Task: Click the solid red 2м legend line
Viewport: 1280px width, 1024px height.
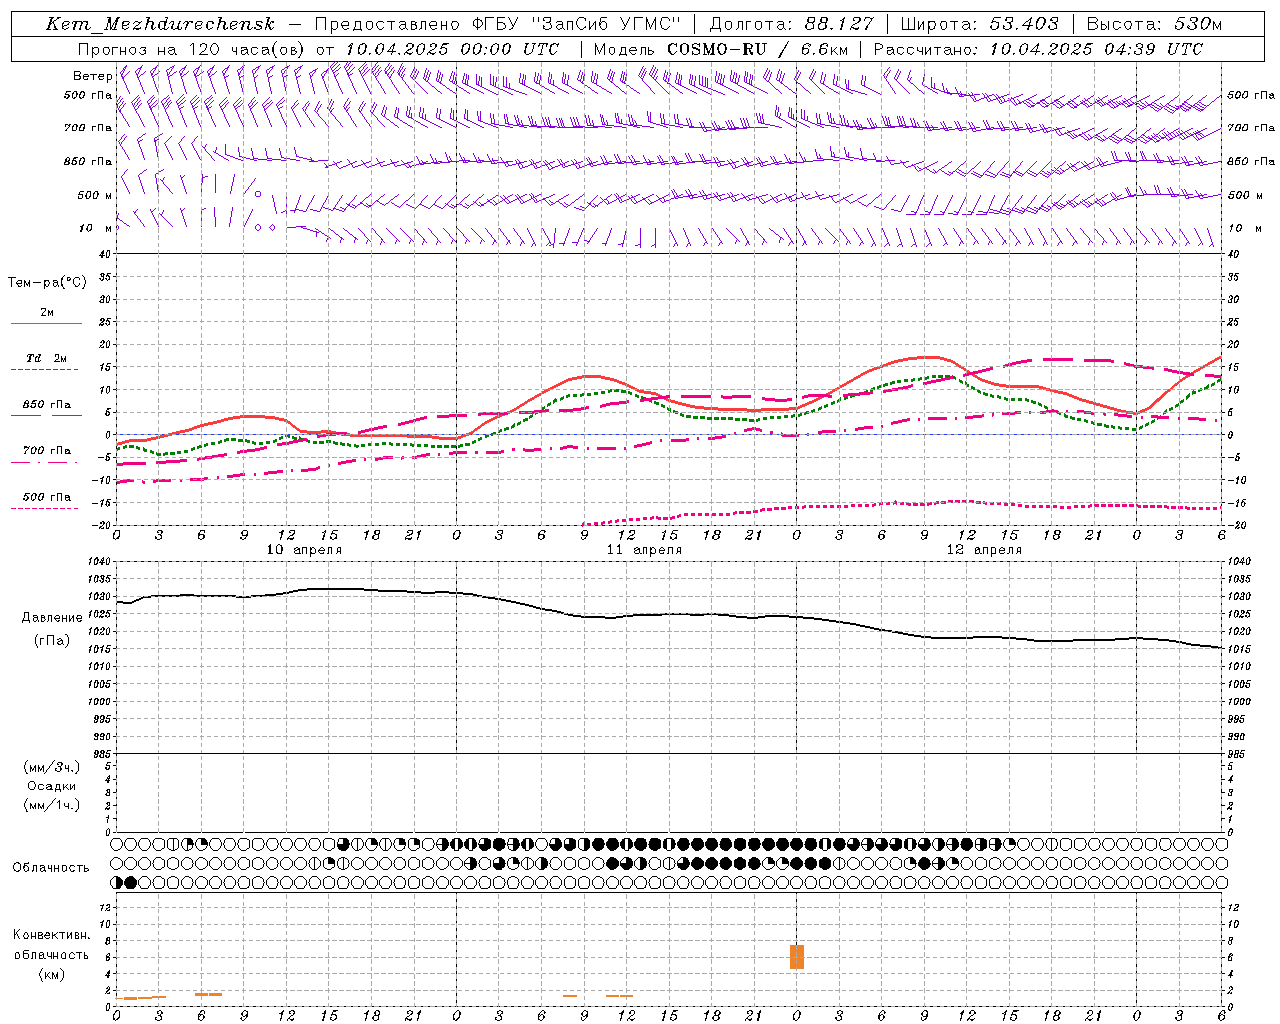Action: [46, 323]
